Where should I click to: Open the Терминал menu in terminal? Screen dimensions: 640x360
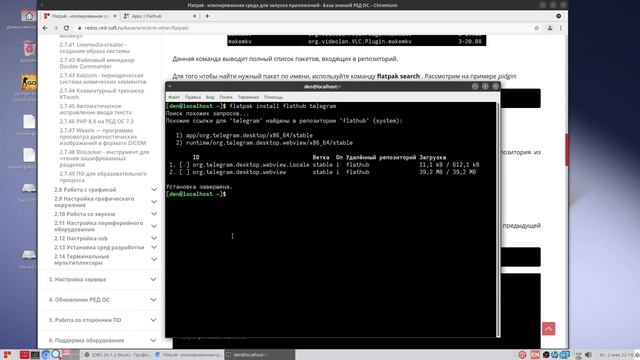coord(248,97)
